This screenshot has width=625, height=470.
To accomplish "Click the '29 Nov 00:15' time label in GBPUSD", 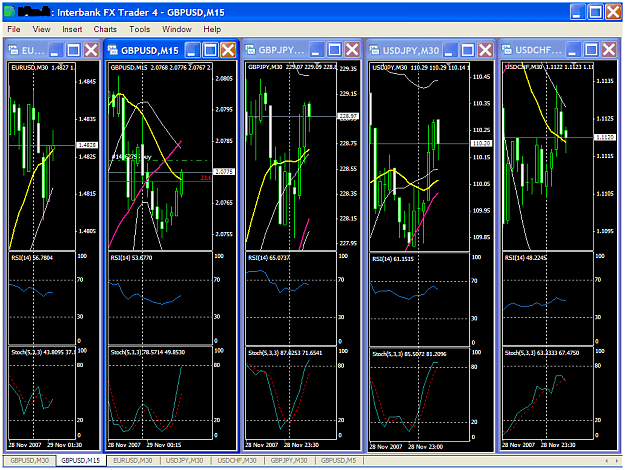I will [x=164, y=445].
